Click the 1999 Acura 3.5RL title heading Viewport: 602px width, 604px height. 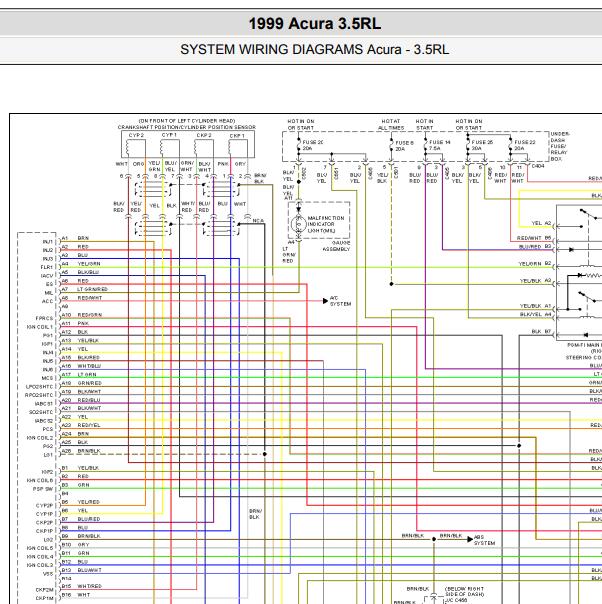click(x=315, y=23)
